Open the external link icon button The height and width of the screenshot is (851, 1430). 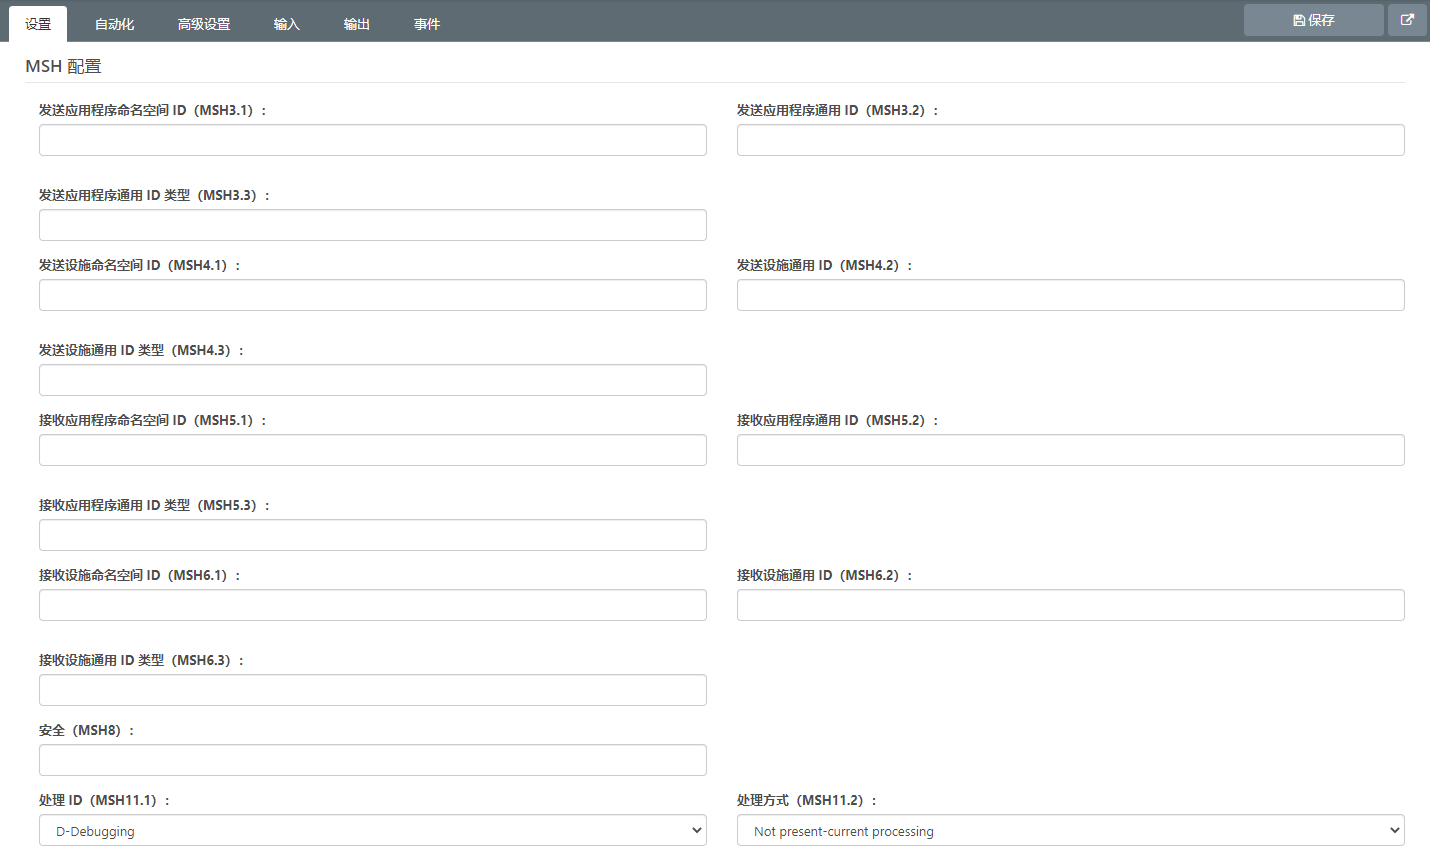pyautogui.click(x=1407, y=20)
